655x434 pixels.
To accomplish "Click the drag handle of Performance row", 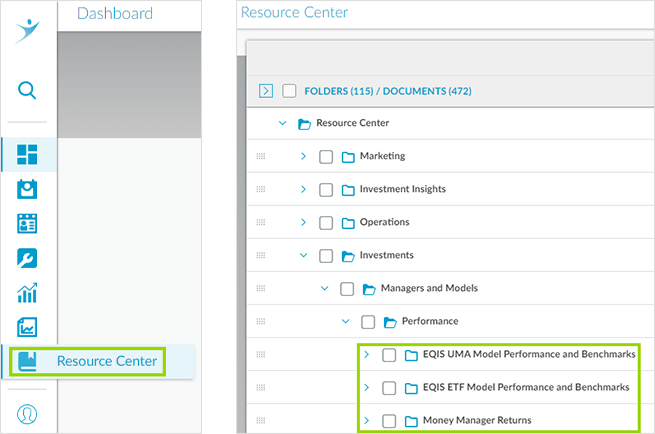I will pos(261,321).
